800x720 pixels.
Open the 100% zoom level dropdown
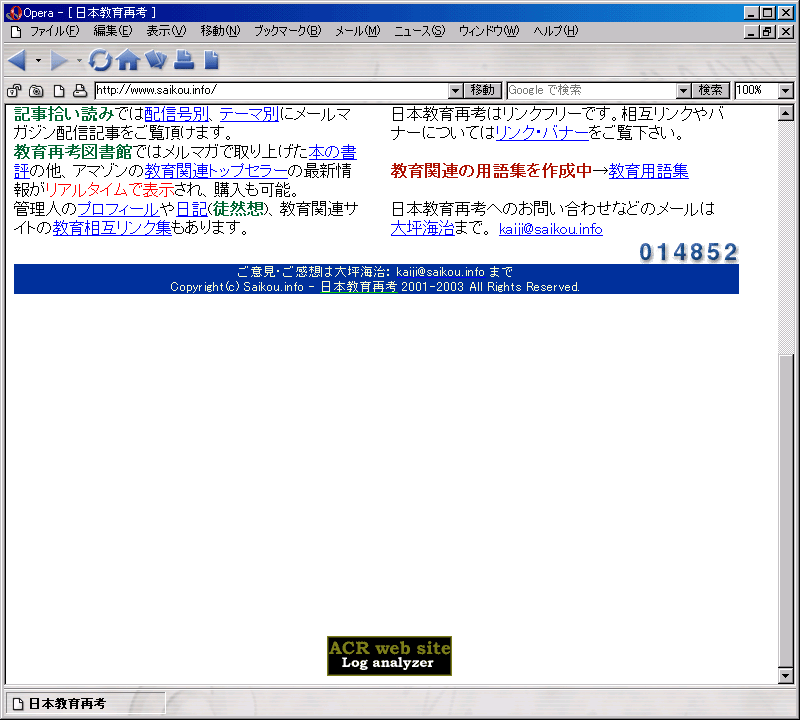786,91
